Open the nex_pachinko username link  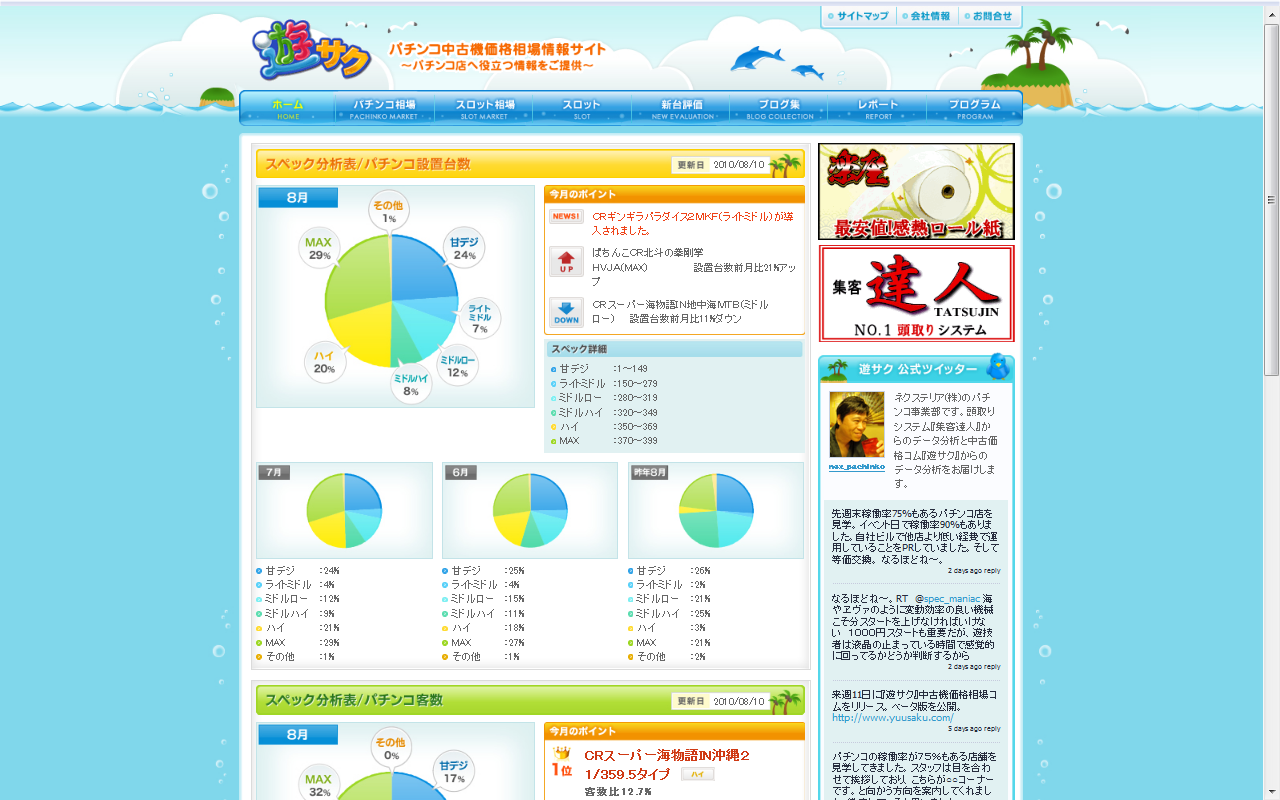point(857,466)
